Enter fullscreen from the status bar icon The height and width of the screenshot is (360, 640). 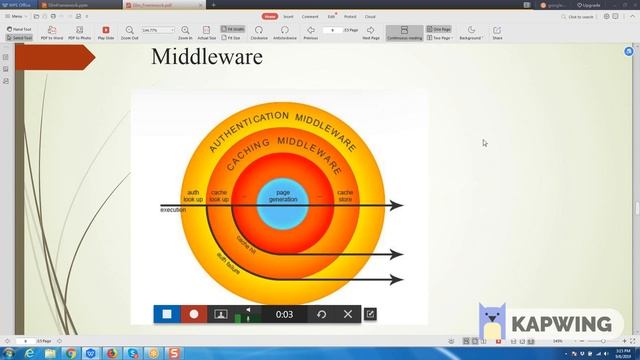633,341
